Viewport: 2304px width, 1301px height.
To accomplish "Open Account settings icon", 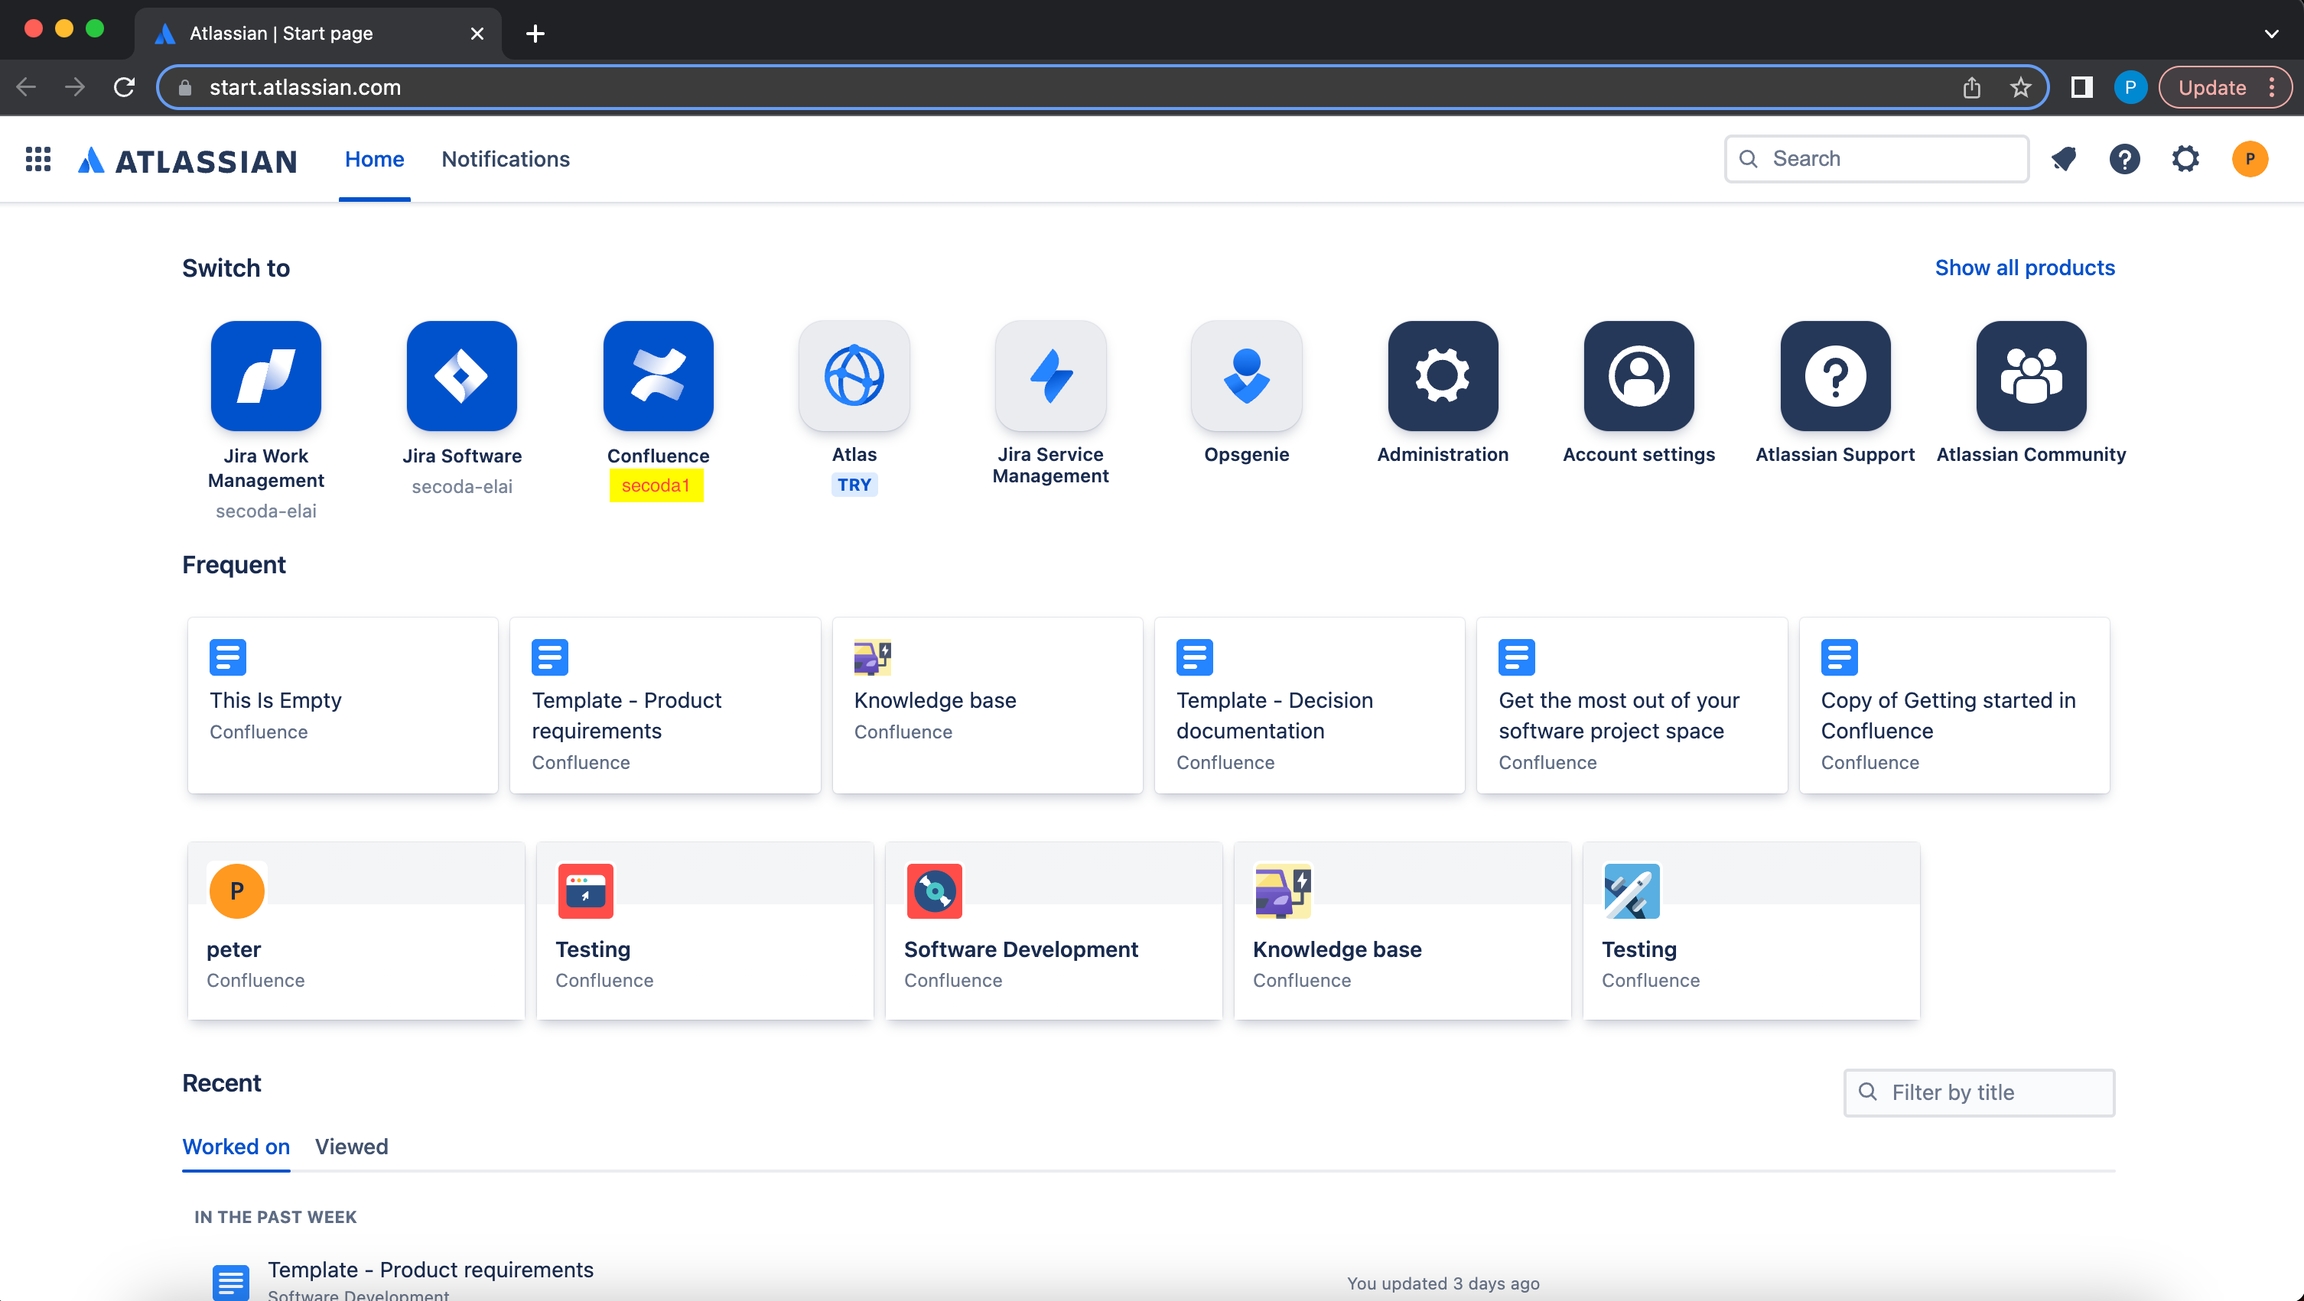I will [x=1638, y=376].
